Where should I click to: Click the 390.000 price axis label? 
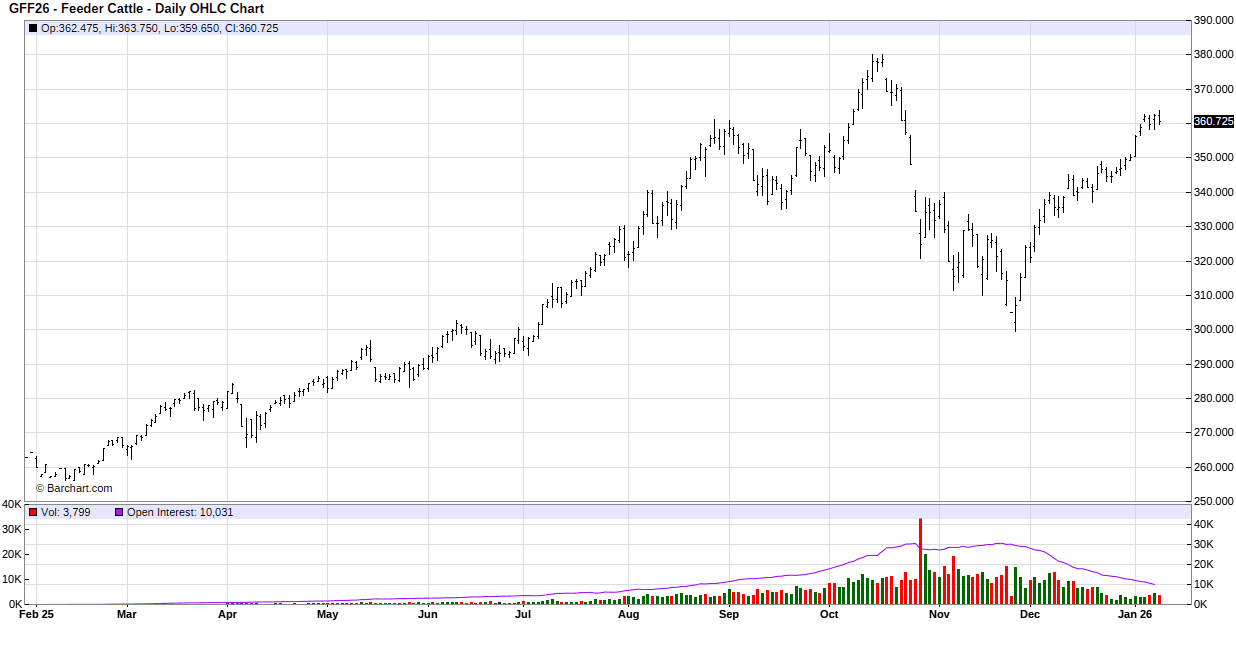(x=1213, y=20)
